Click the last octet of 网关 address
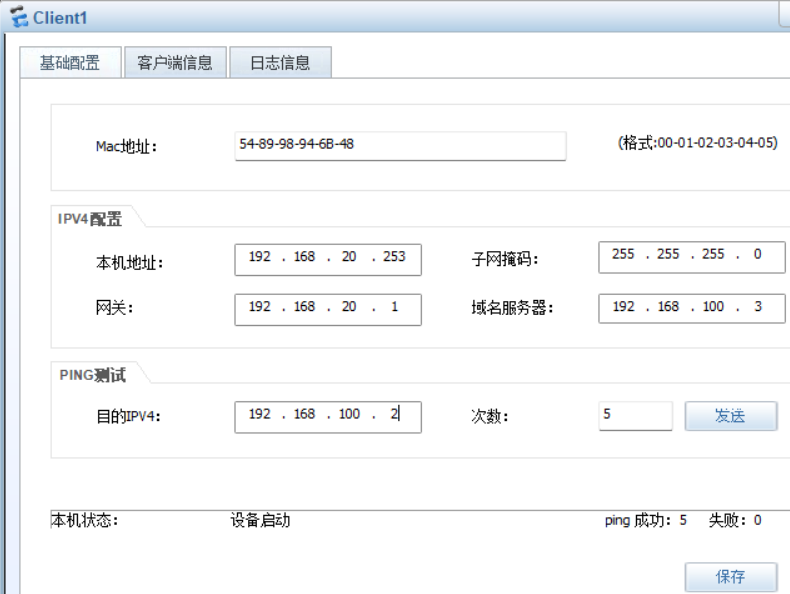Screen dimensions: 790x594 [394, 306]
